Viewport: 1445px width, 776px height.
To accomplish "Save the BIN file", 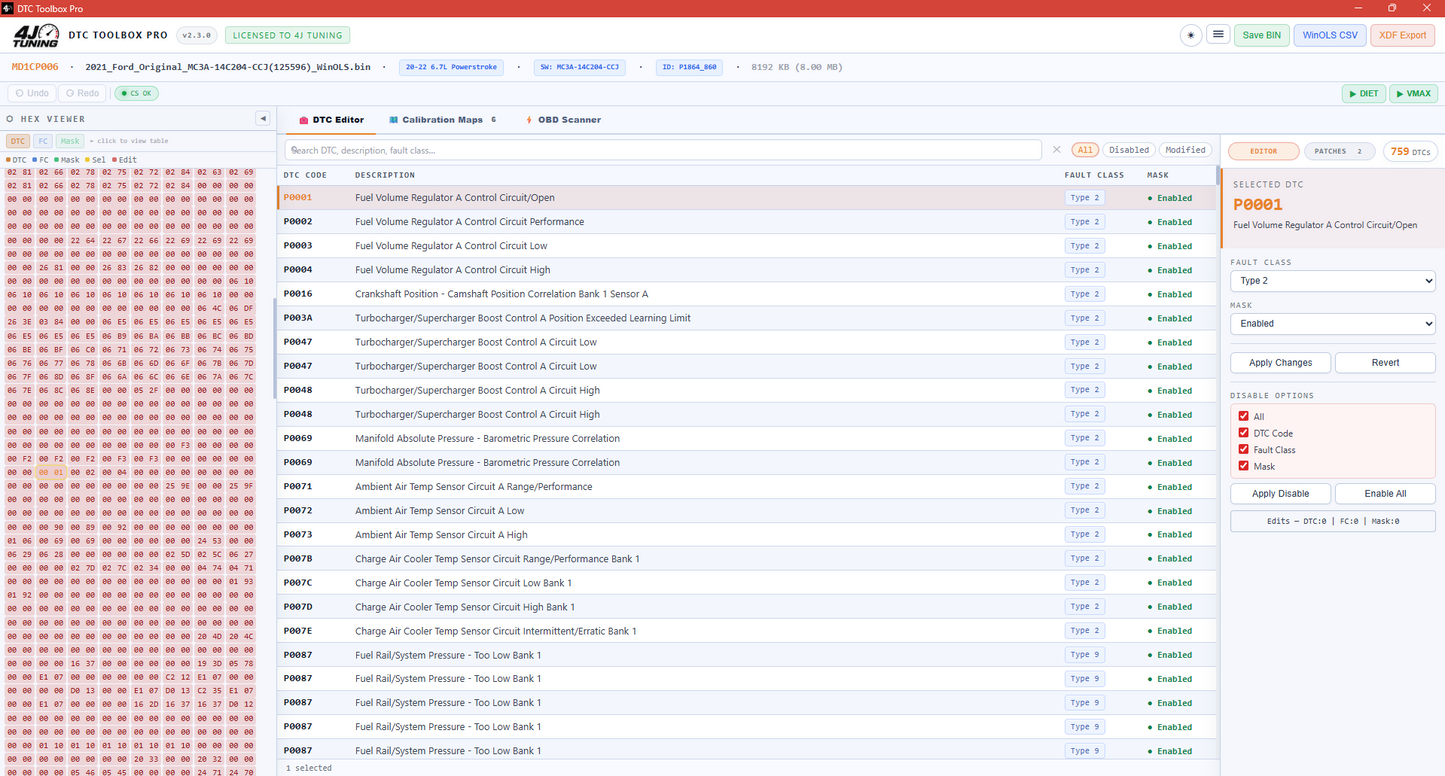I will pos(1262,35).
